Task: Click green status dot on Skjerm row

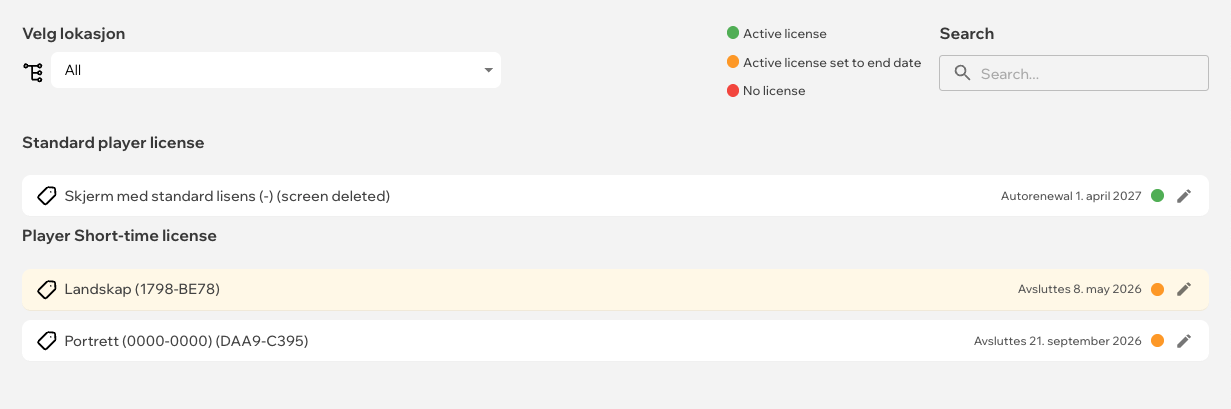Action: point(1157,196)
